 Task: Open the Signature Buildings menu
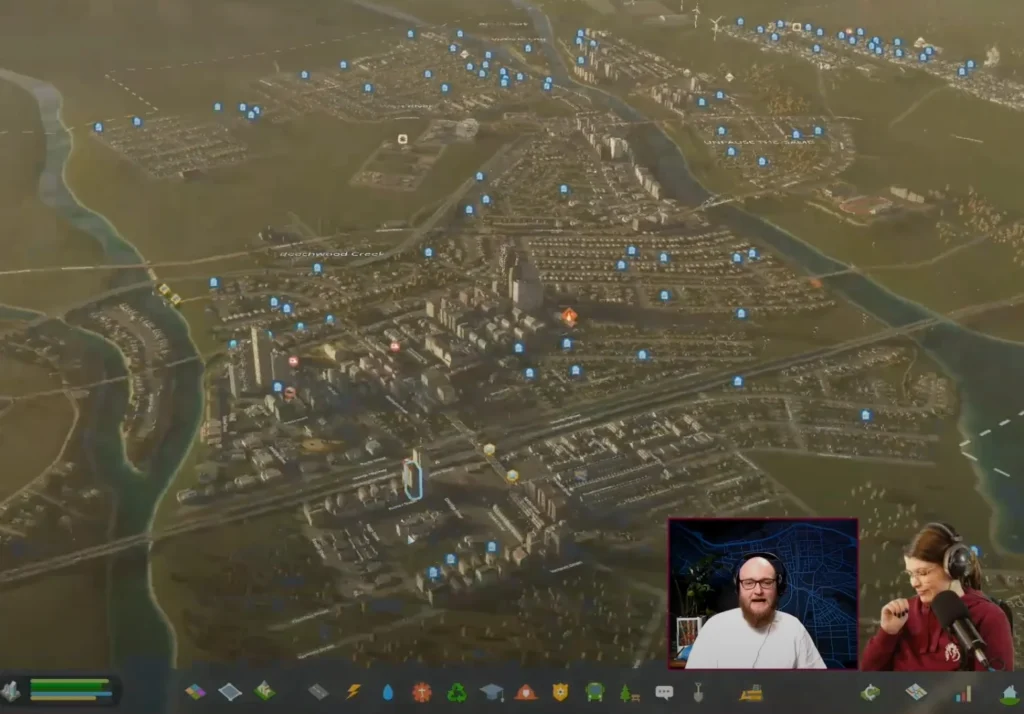point(264,691)
